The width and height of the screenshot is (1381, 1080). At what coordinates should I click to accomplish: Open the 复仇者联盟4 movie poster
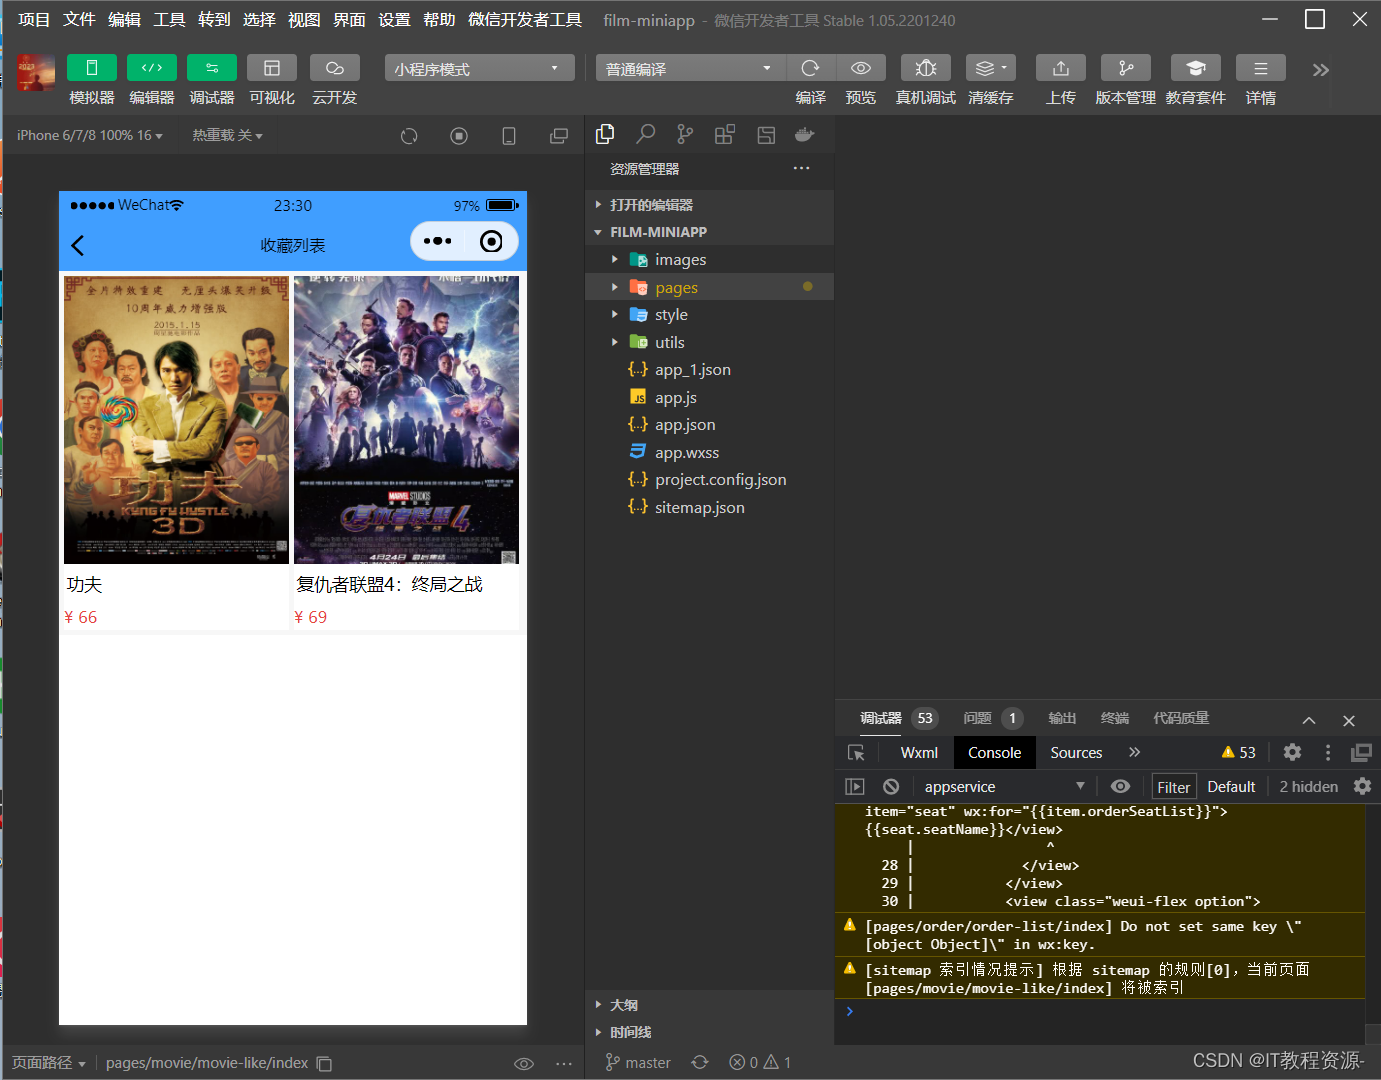[x=406, y=420]
